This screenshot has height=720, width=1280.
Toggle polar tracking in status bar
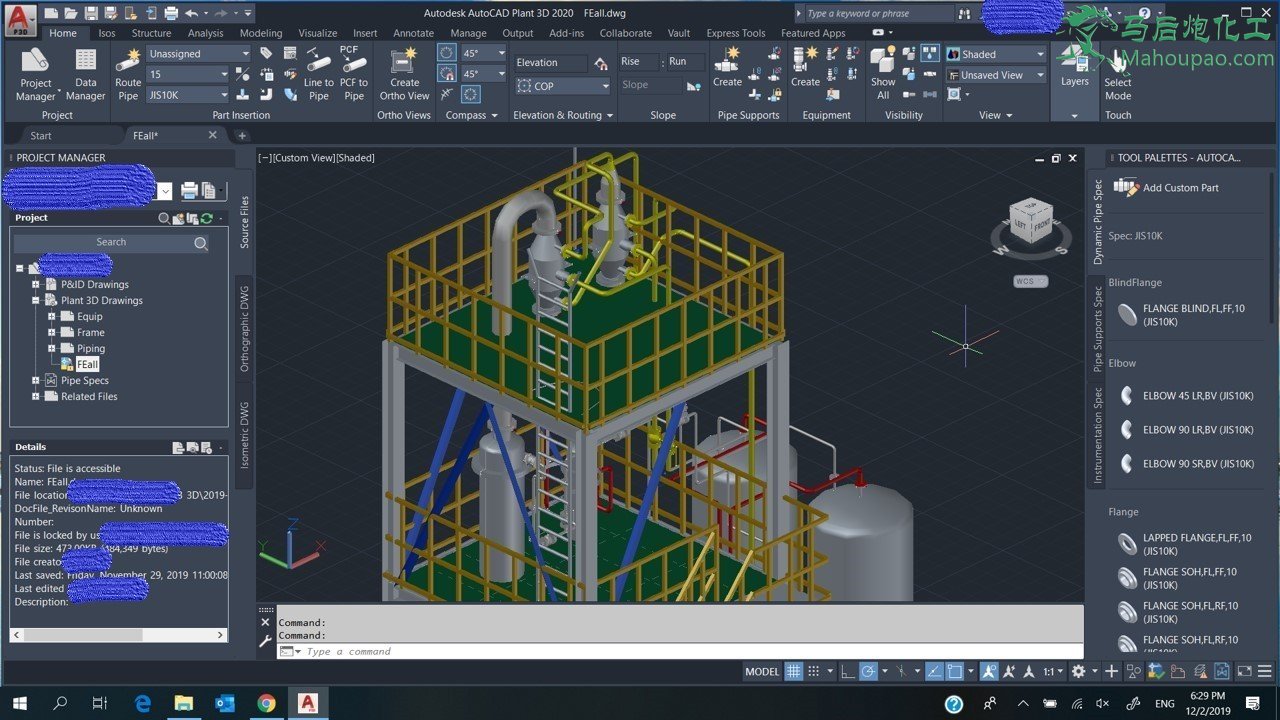[x=869, y=672]
